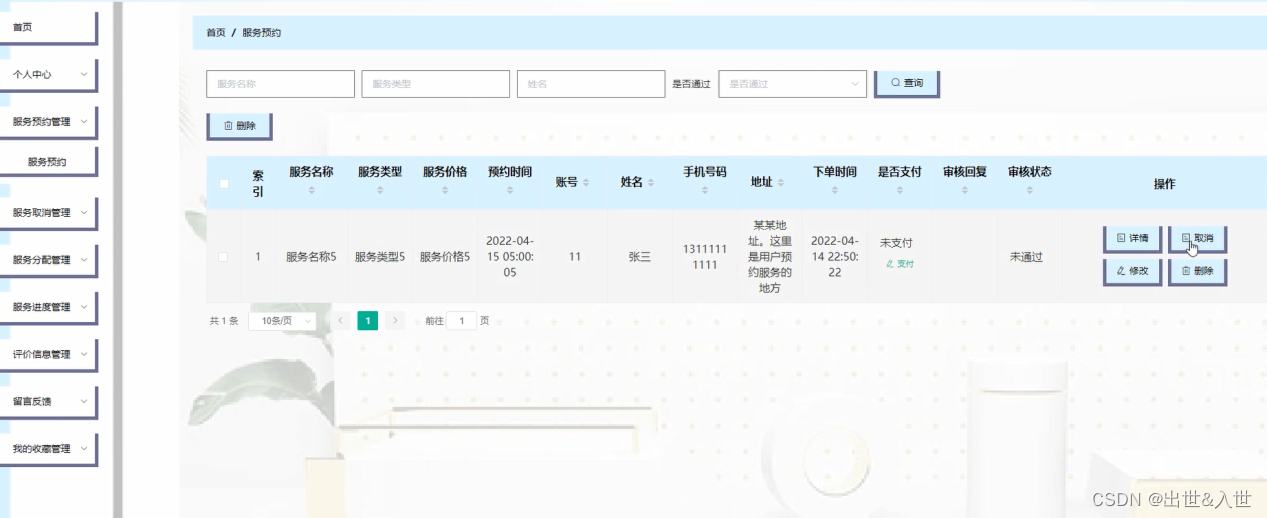The width and height of the screenshot is (1267, 518).
Task: Click the 索引 column header
Action: click(x=258, y=184)
